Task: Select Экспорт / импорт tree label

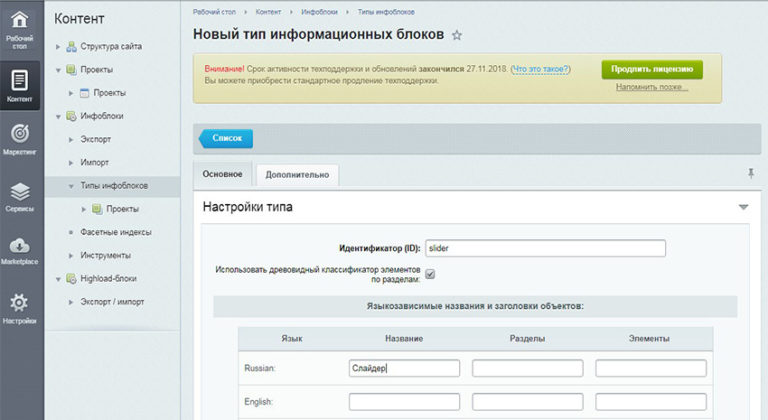Action: coord(112,302)
